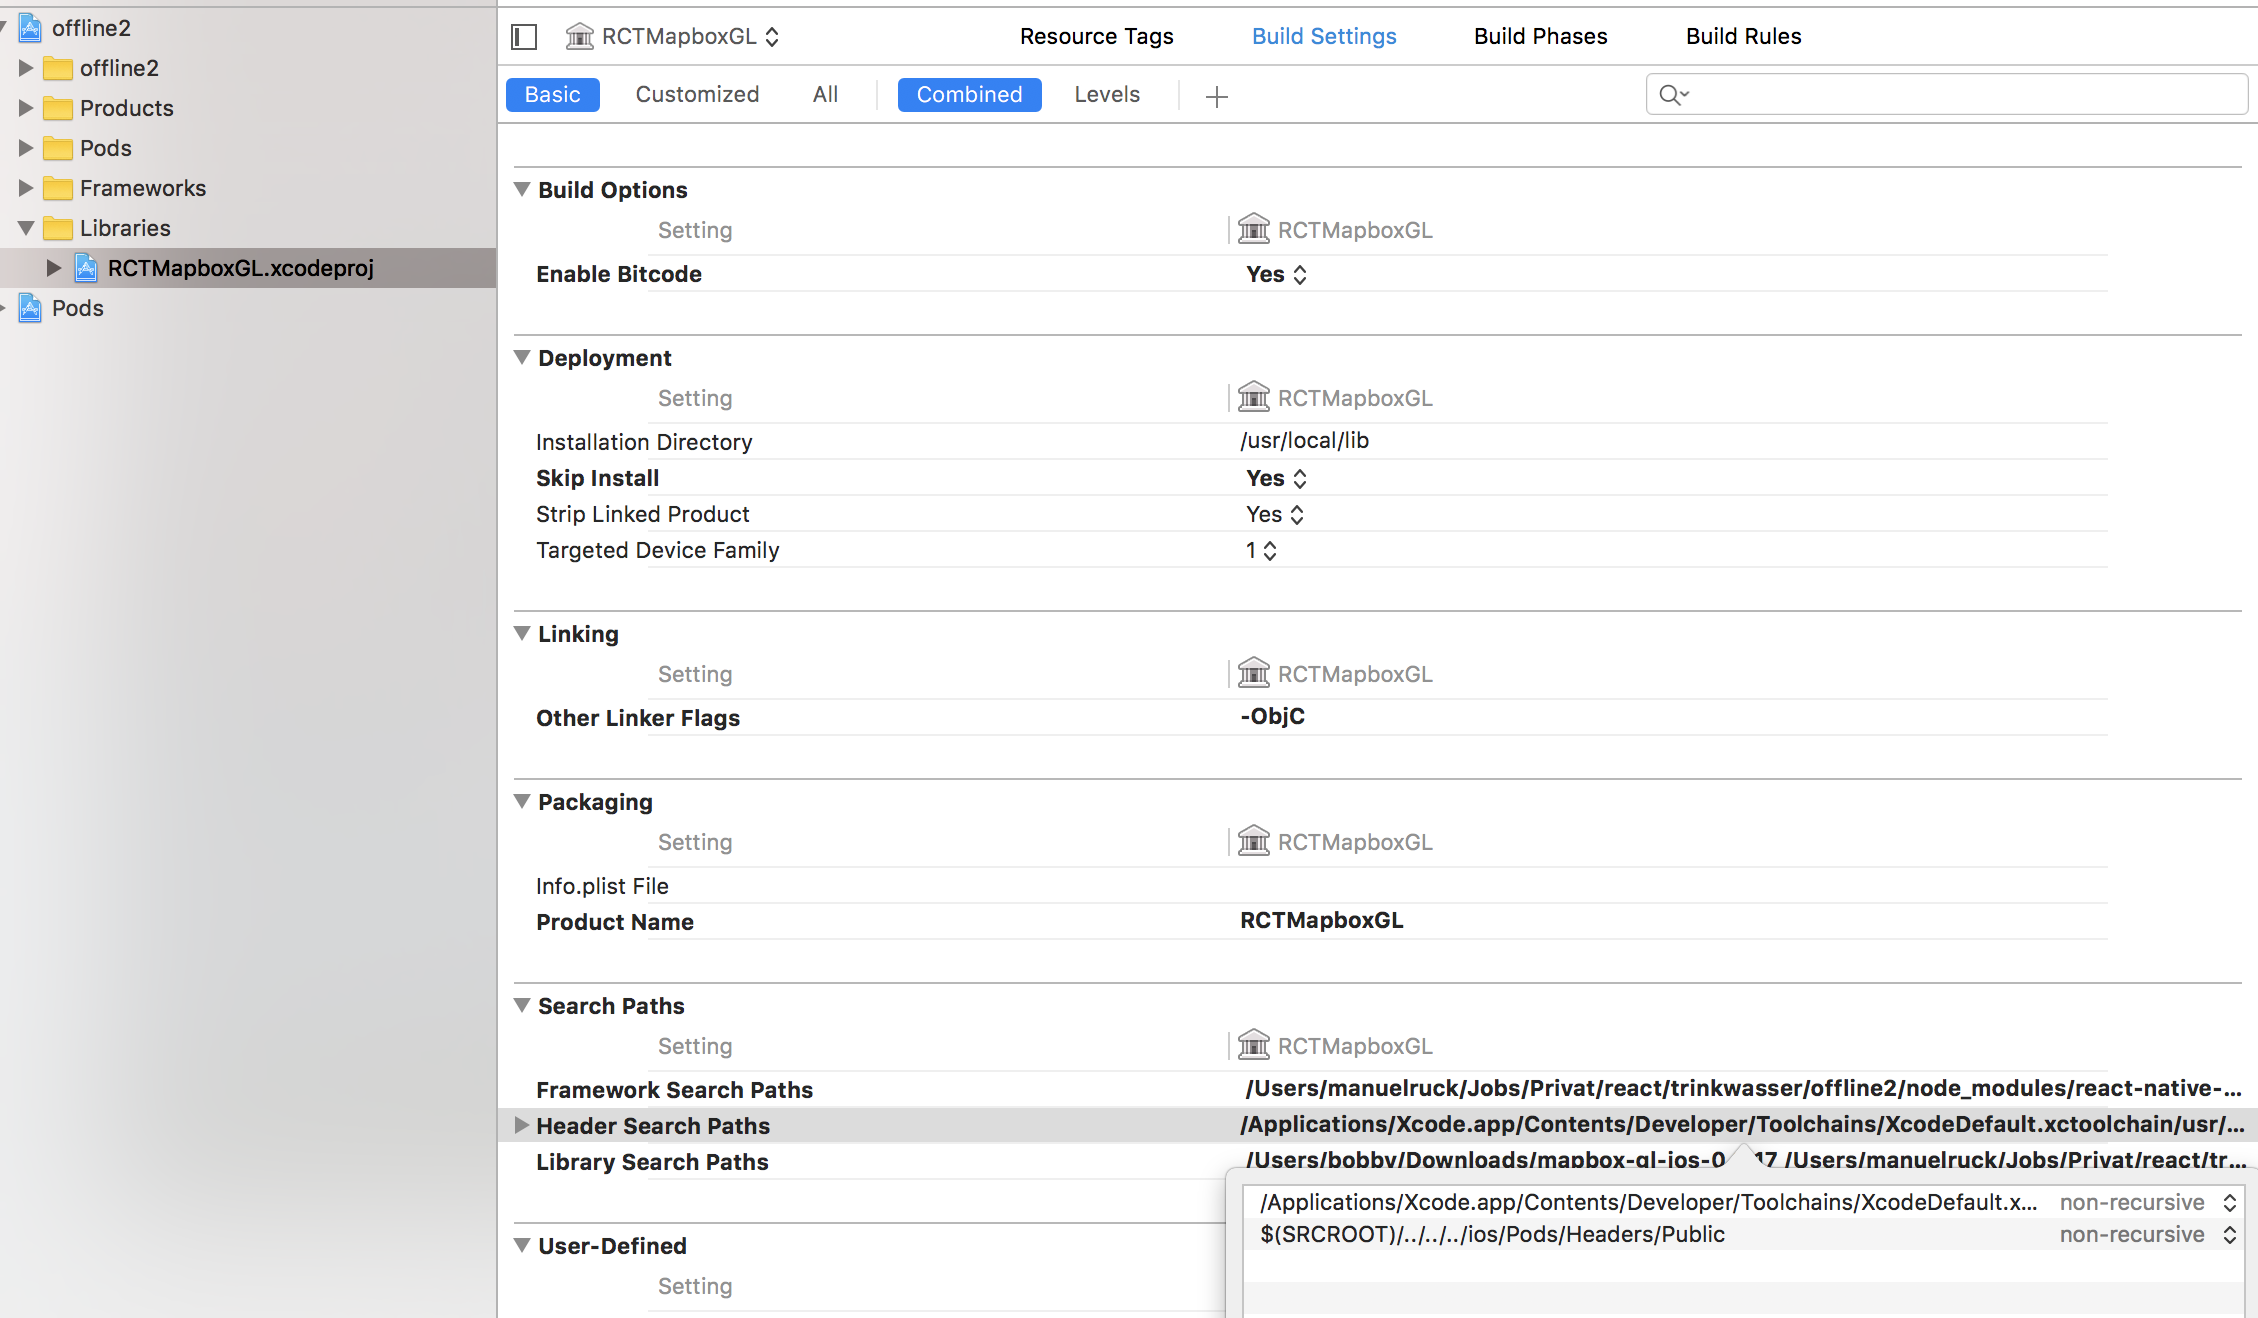This screenshot has height=1318, width=2258.
Task: Click the Products folder icon
Action: point(58,108)
